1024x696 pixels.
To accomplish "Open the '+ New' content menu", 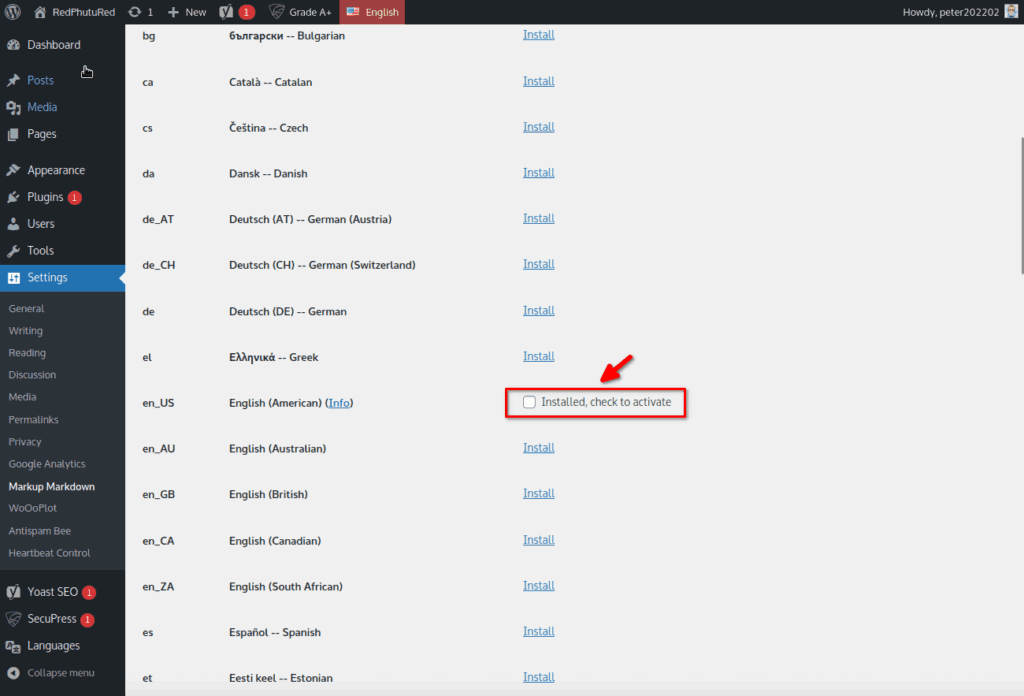I will tap(187, 12).
